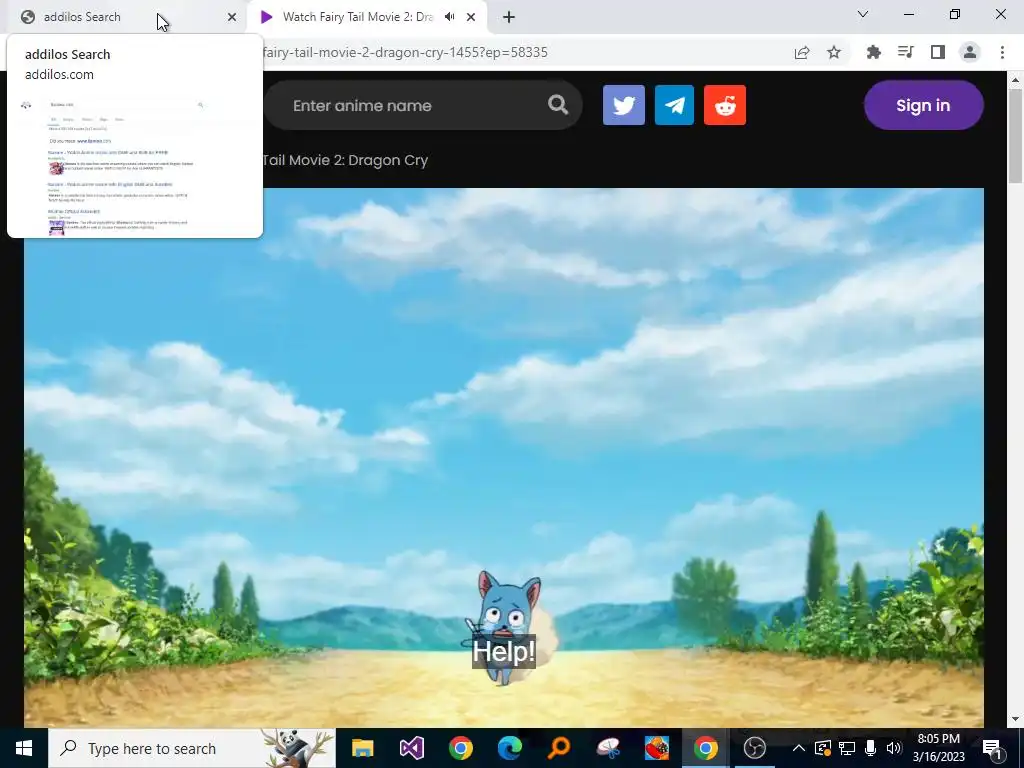
Task: Click the microphone tray icon
Action: 871,748
